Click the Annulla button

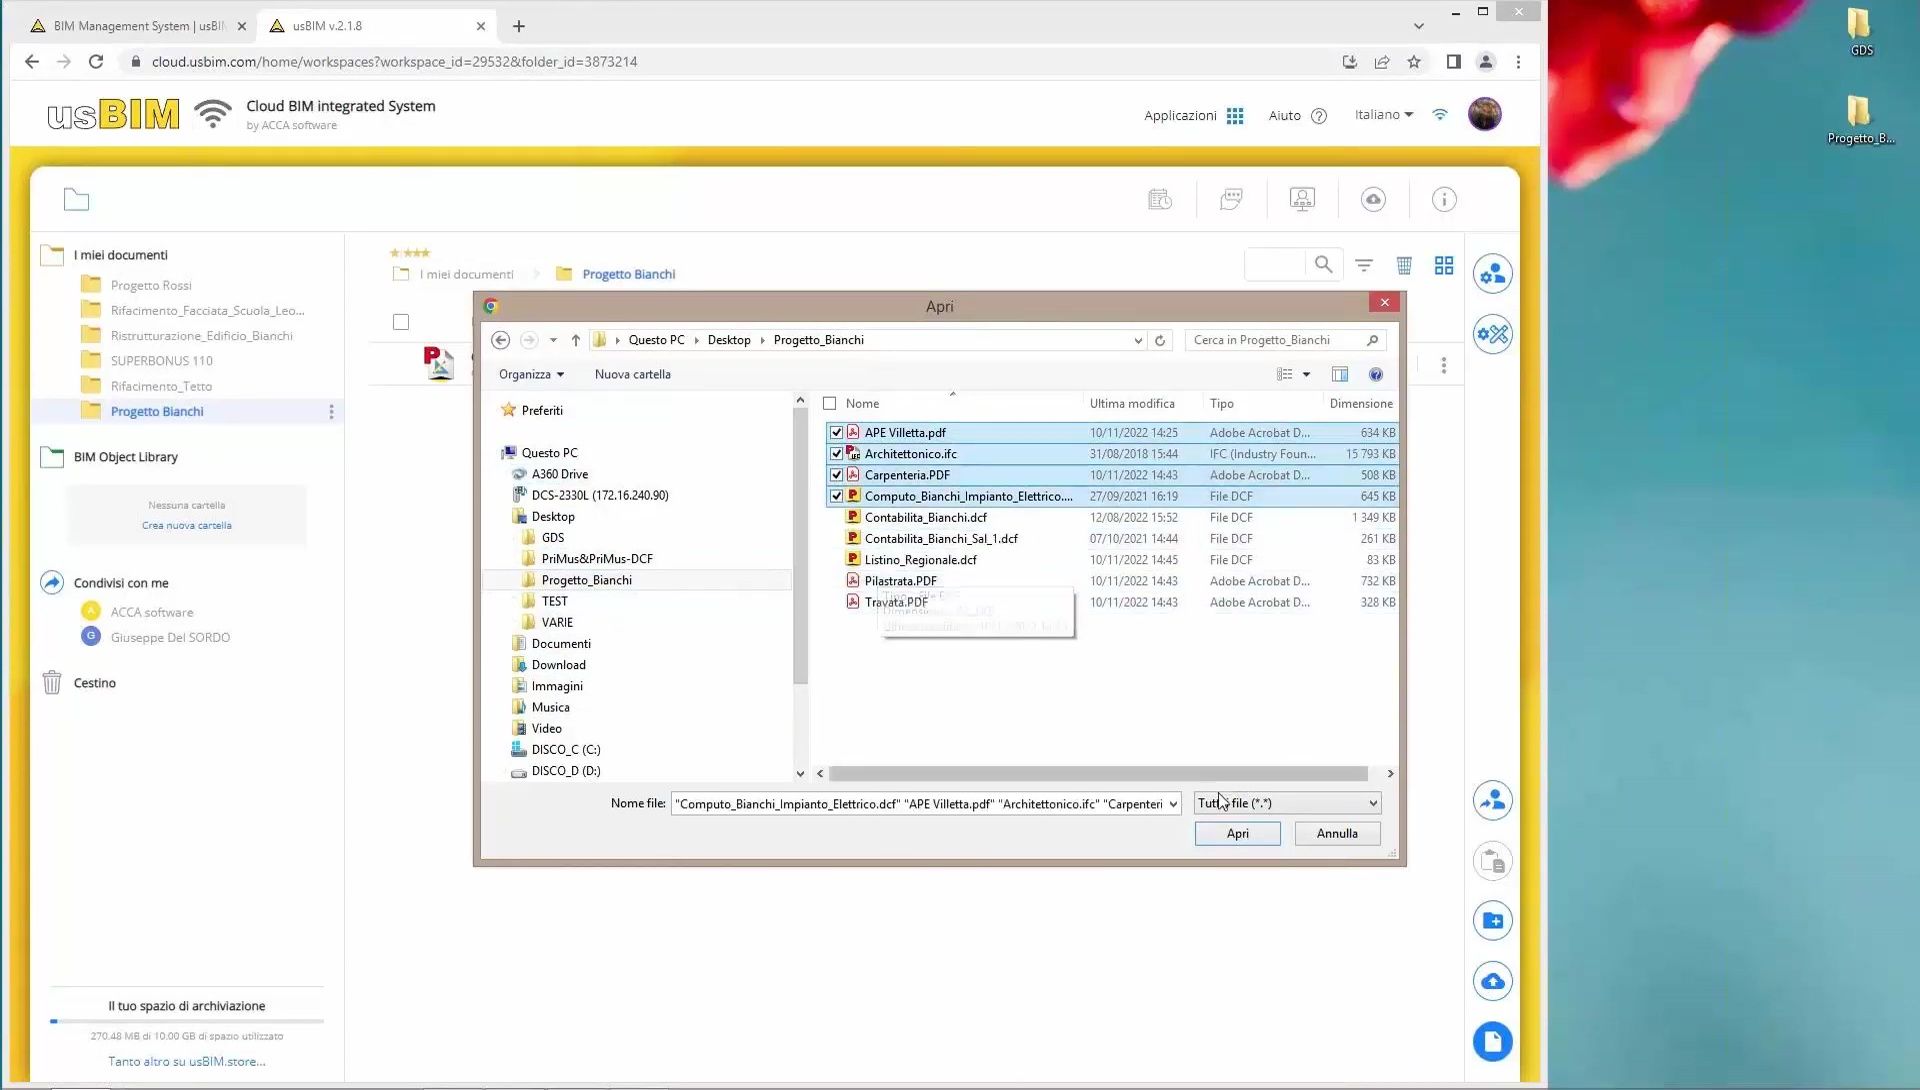point(1337,833)
